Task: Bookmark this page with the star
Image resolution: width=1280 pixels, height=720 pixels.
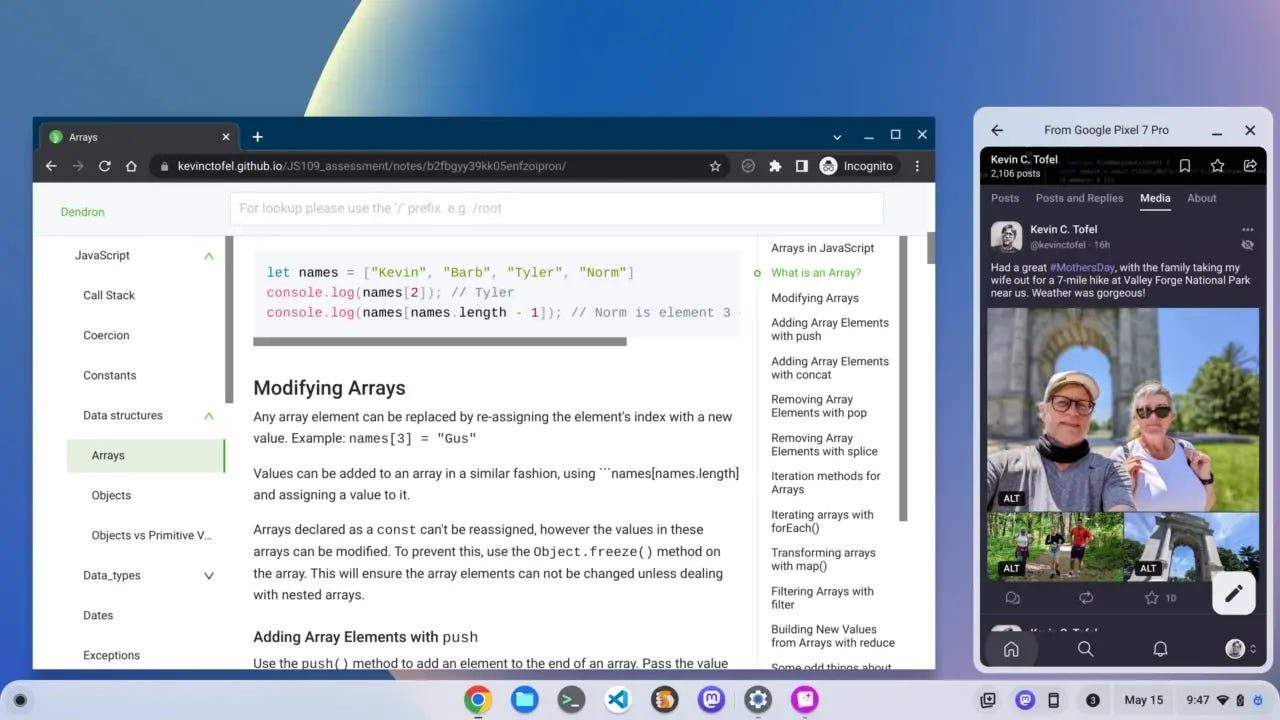Action: [715, 166]
